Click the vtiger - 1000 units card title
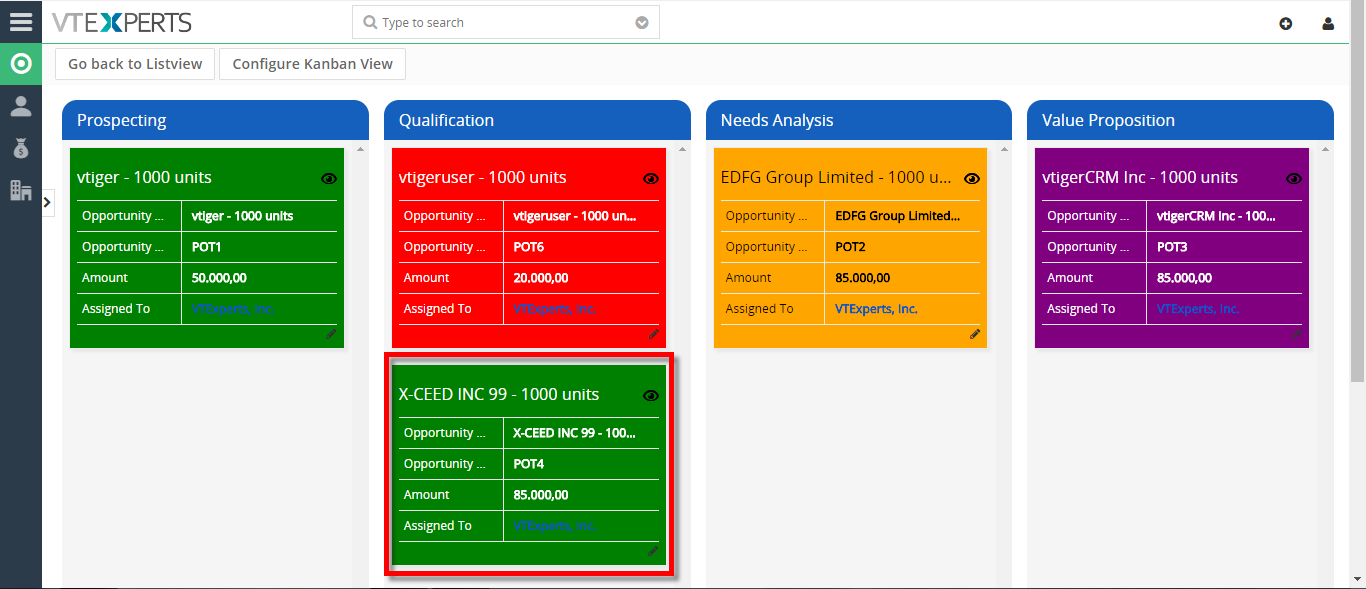The image size is (1366, 589). [x=144, y=177]
